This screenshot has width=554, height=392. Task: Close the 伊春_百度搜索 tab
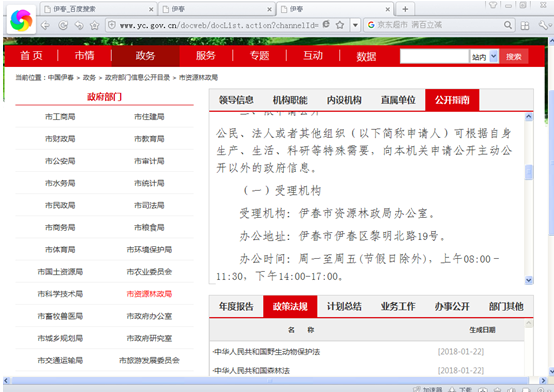[x=151, y=10]
